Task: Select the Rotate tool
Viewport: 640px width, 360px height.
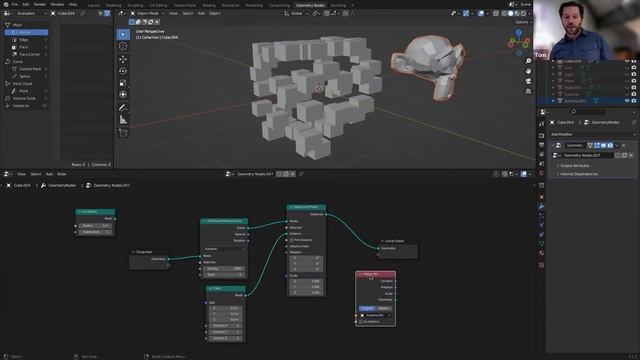Action: pos(123,71)
